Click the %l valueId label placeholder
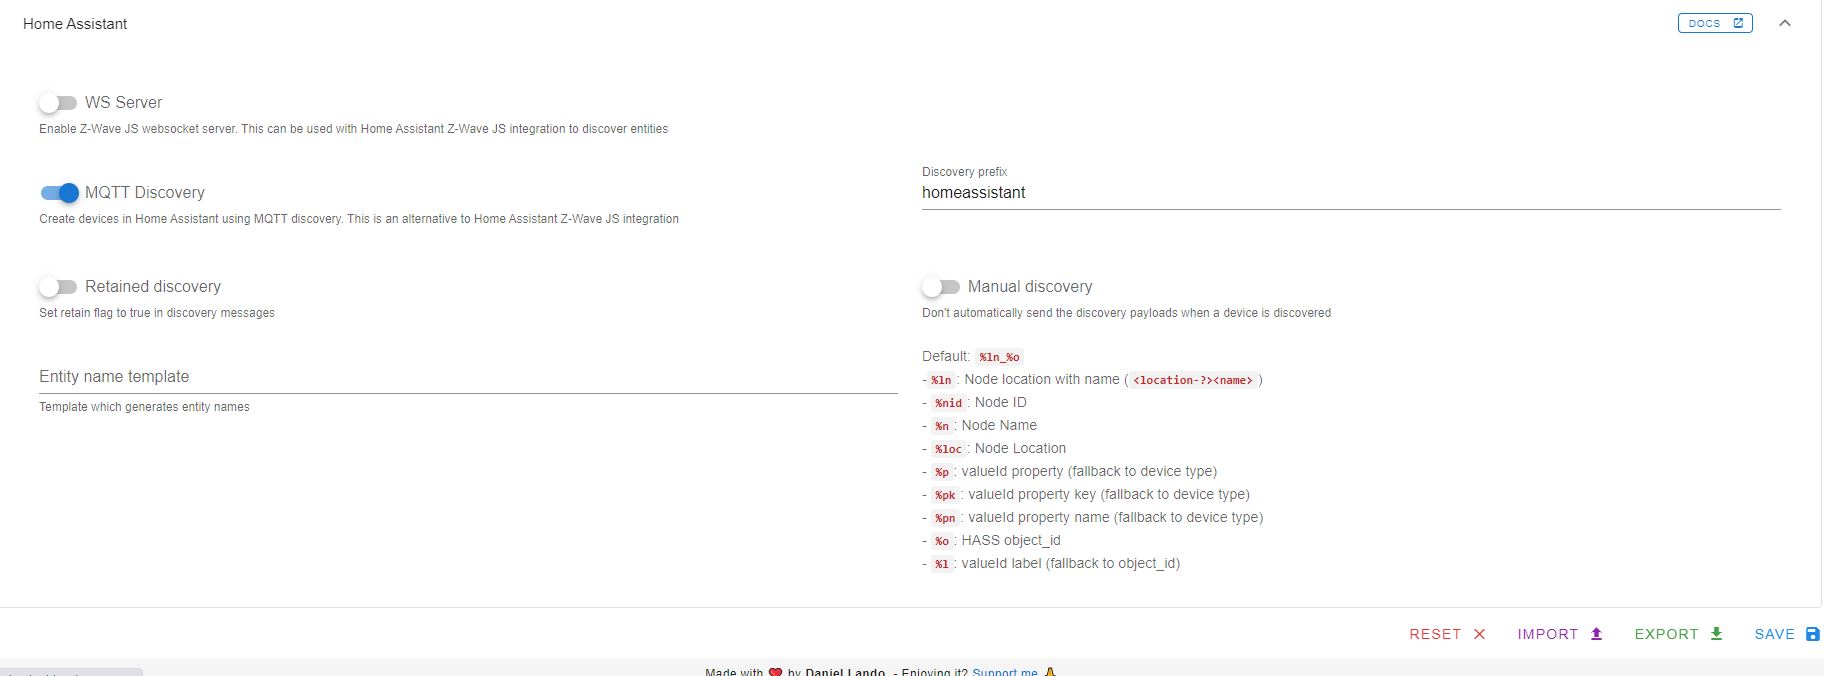 (x=942, y=564)
